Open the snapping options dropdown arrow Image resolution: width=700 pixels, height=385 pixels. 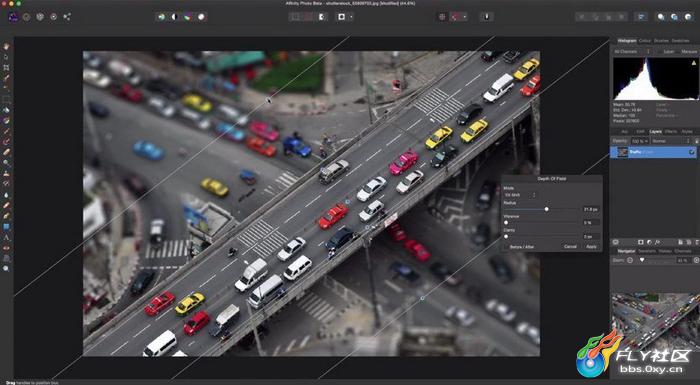point(465,17)
